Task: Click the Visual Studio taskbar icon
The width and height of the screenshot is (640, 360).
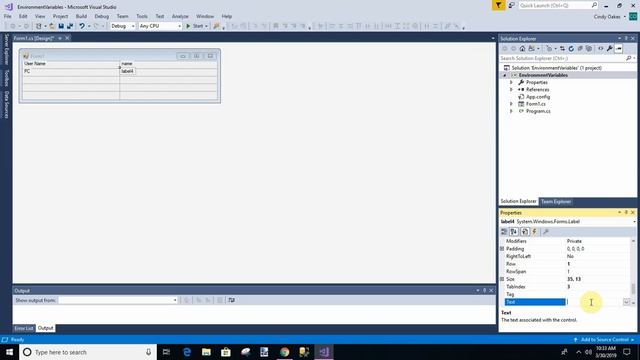Action: [x=324, y=352]
